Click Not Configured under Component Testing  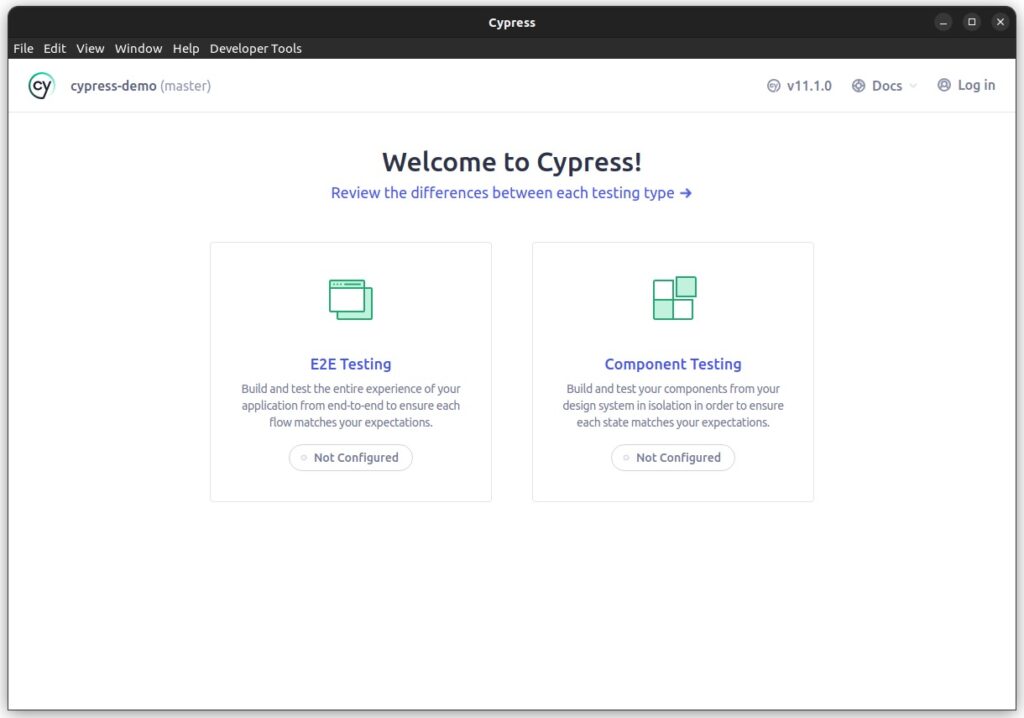tap(673, 457)
